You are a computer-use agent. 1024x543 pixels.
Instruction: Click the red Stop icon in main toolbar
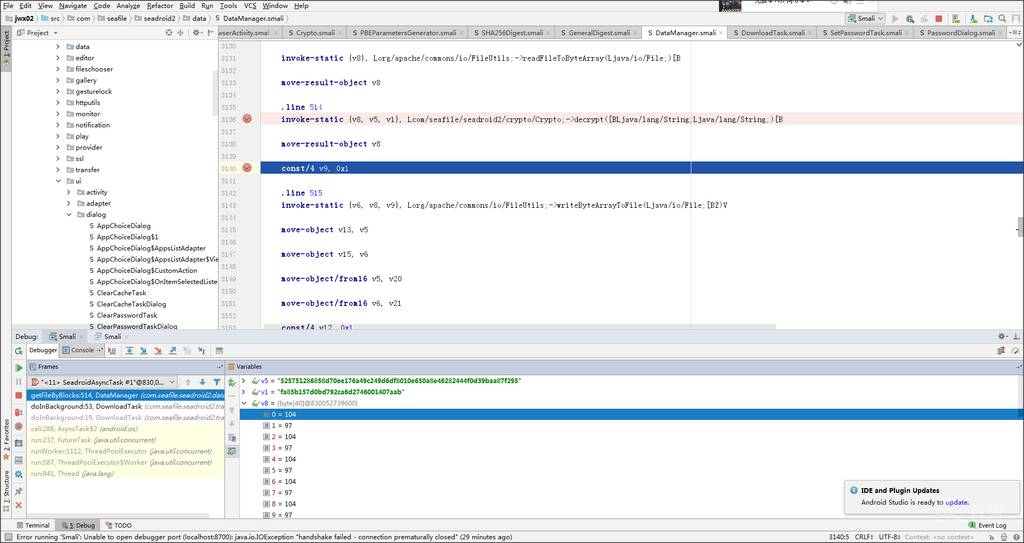click(938, 19)
